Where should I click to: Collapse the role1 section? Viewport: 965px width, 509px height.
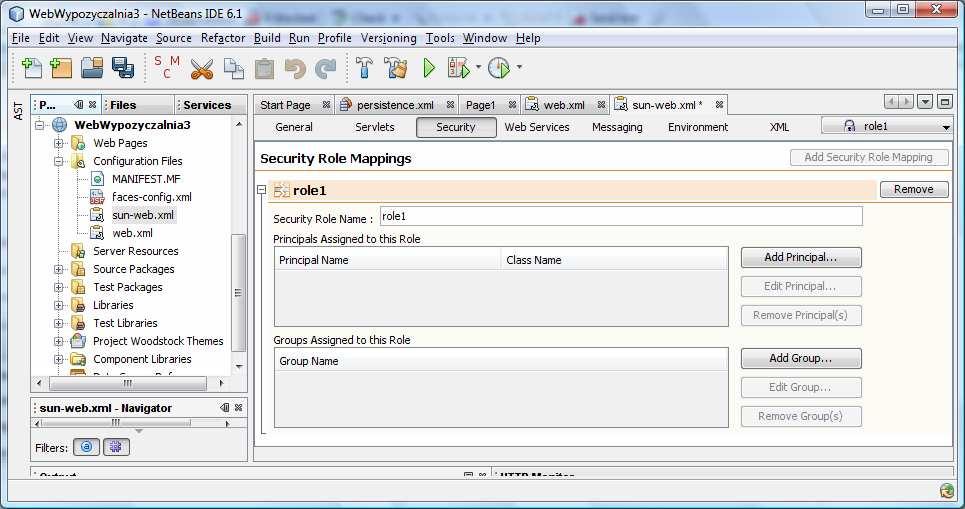pos(262,190)
